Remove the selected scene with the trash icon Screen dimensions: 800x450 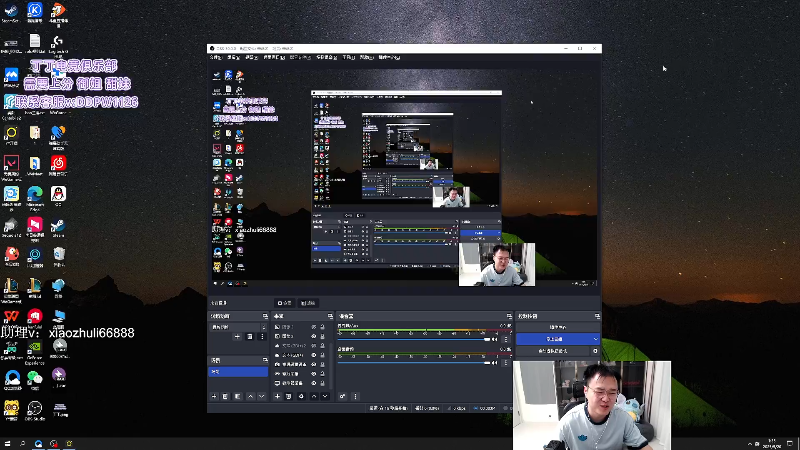coord(226,396)
